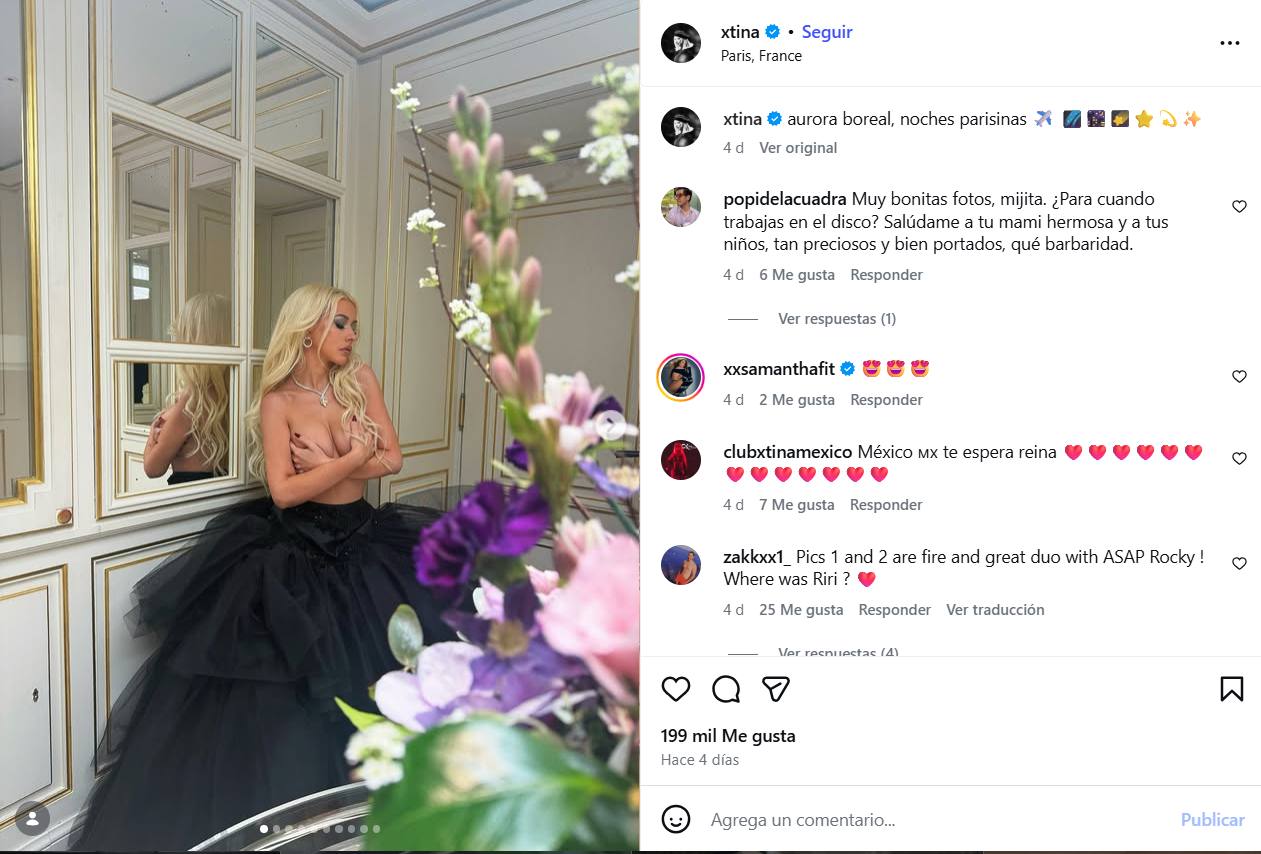Open the three-dot more options menu
Image resolution: width=1261 pixels, height=854 pixels.
click(x=1230, y=43)
